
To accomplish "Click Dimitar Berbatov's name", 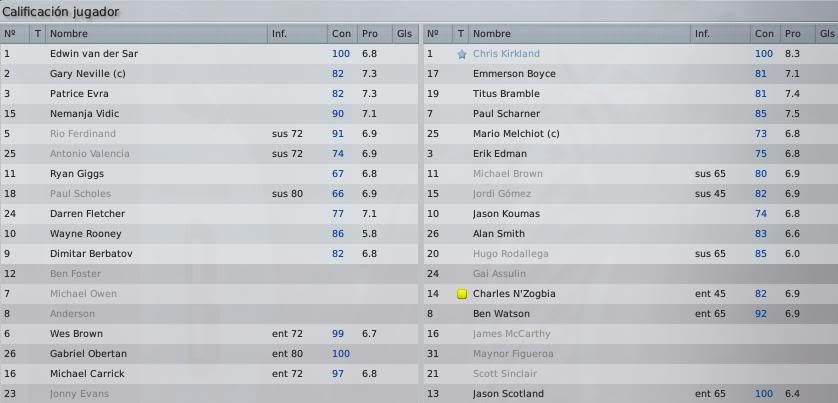I will coord(91,254).
